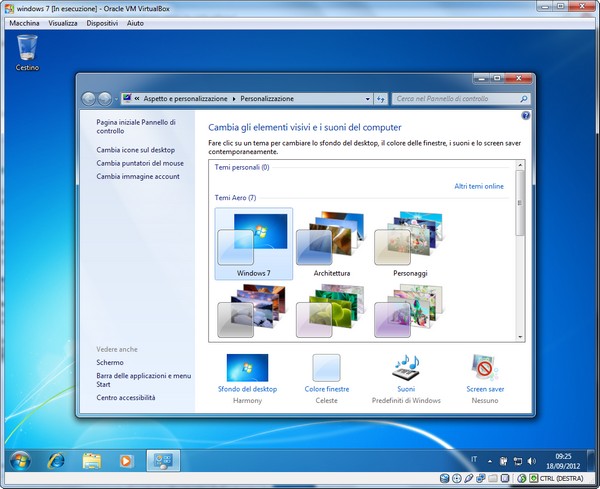Expand the address bar history dropdown
This screenshot has height=489, width=600.
pyautogui.click(x=367, y=99)
